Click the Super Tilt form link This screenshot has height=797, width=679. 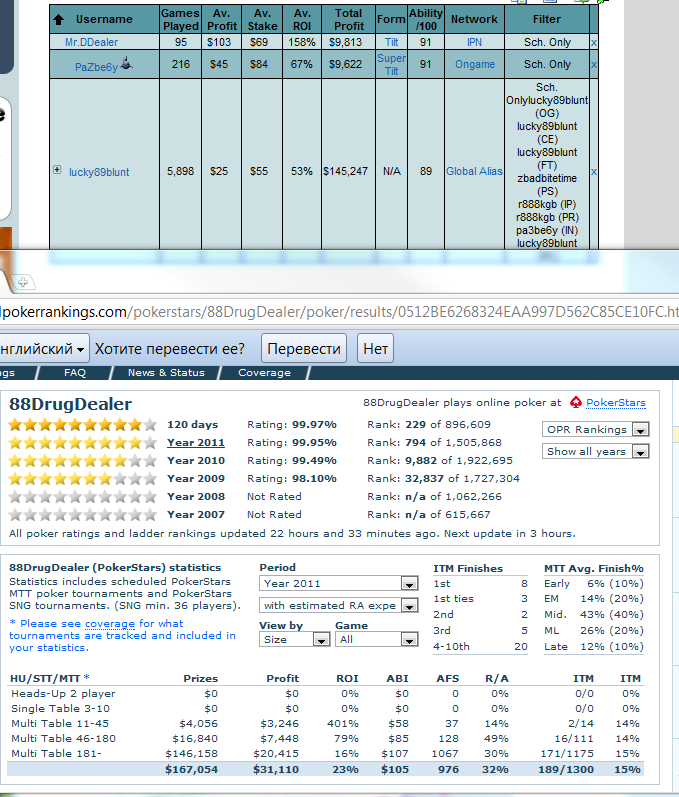391,65
